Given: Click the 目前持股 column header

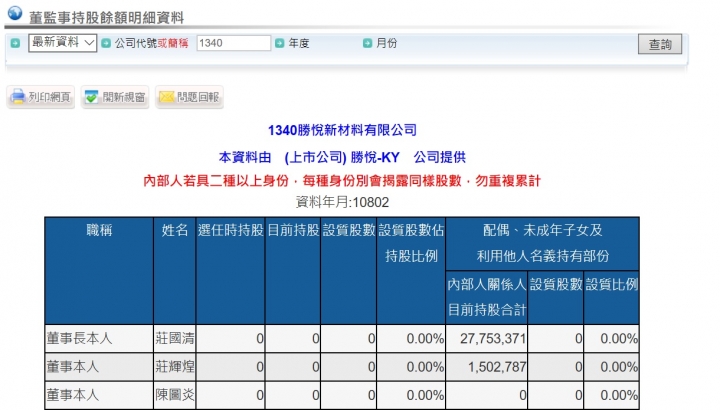Looking at the screenshot, I should tap(293, 271).
